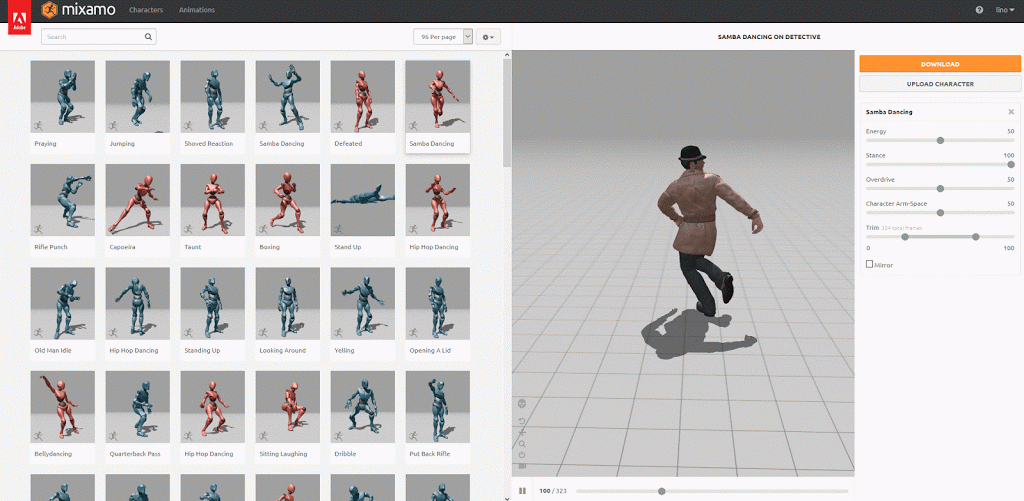Viewport: 1024px width, 501px height.
Task: Select the Put Back Rifle animation thumbnail
Action: pyautogui.click(x=438, y=407)
